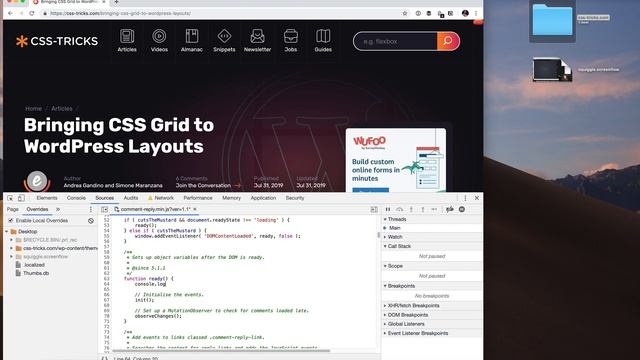Click the Articles breadcrumb link
The width and height of the screenshot is (640, 360).
(62, 109)
